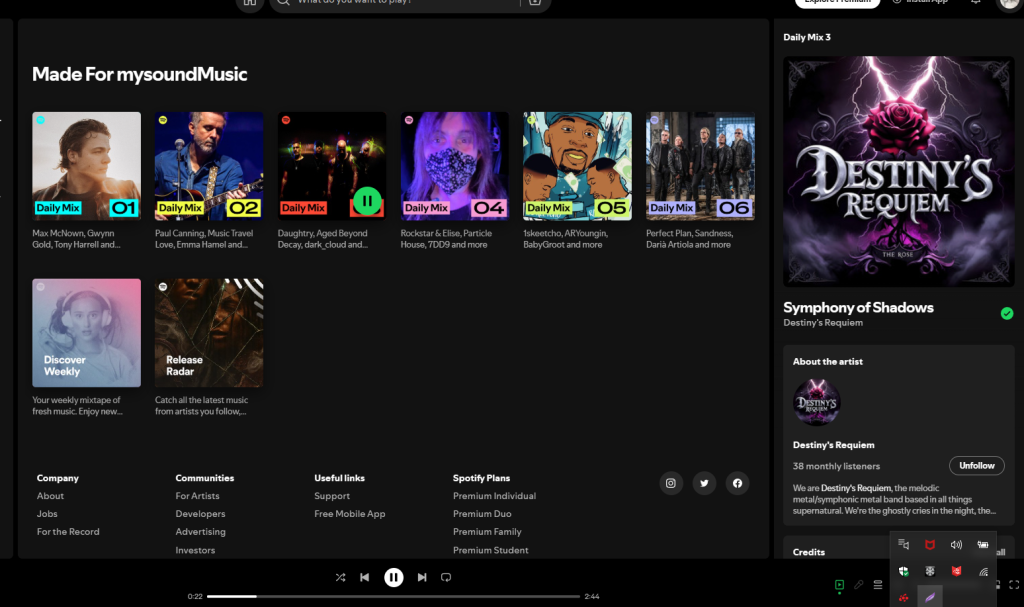Viewport: 1024px width, 607px height.
Task: Click the audio device list tray icon
Action: point(903,545)
